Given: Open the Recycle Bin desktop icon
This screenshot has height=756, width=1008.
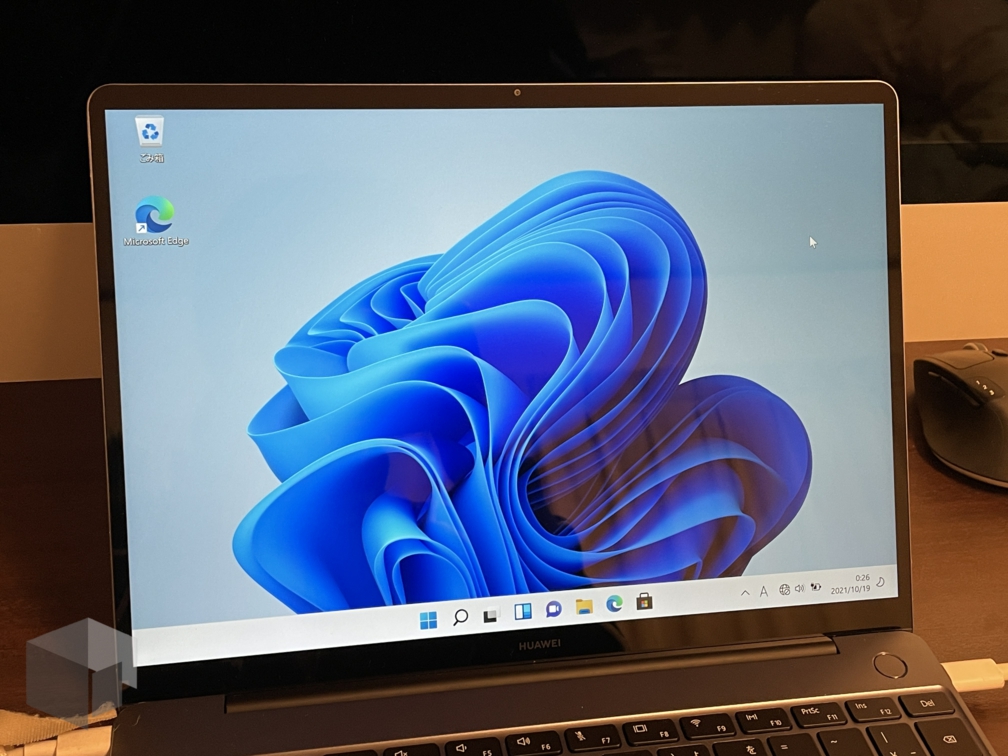Looking at the screenshot, I should 150,138.
